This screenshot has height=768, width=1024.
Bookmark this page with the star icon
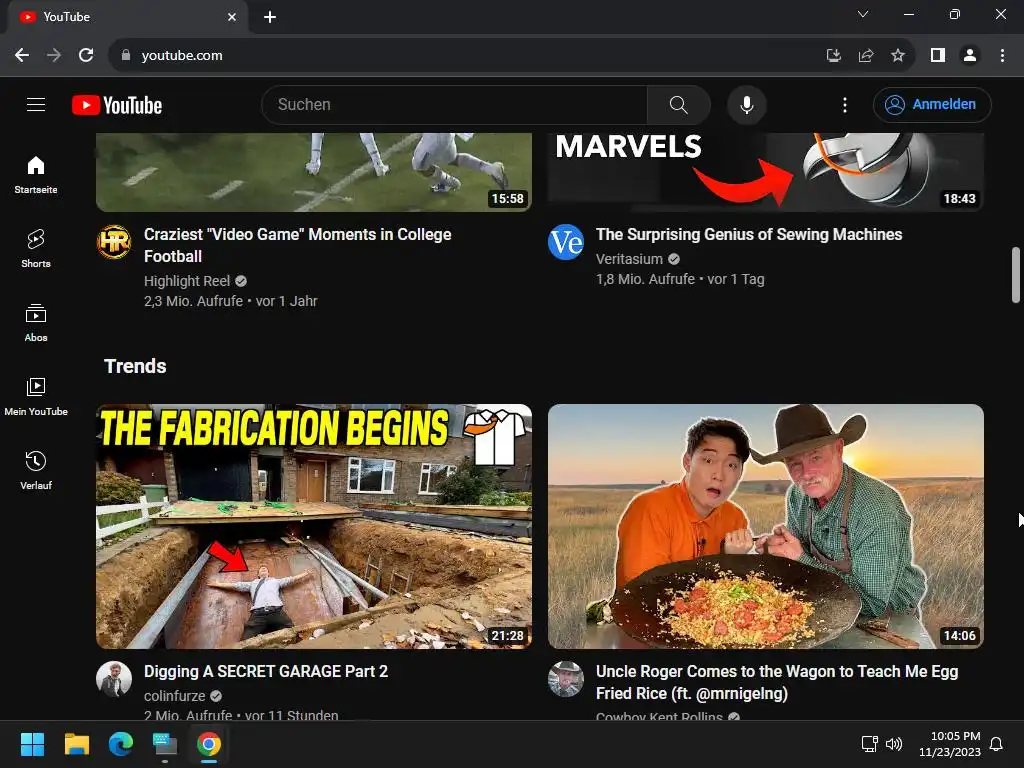(898, 56)
